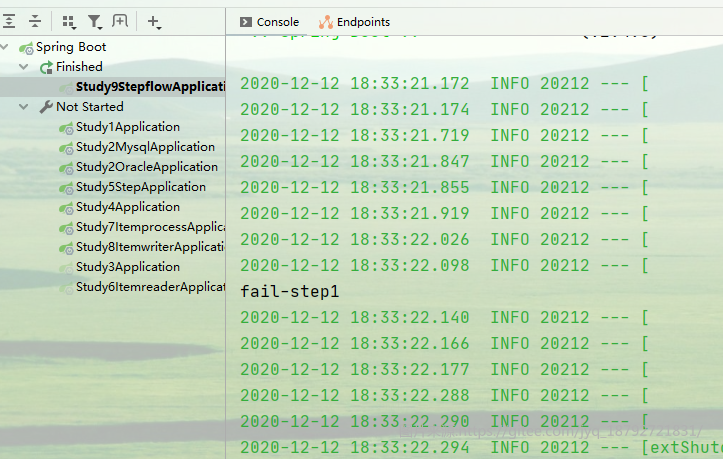723x459 pixels.
Task: Click the Study7ItemprocessApplication Spring icon
Action: [66, 228]
